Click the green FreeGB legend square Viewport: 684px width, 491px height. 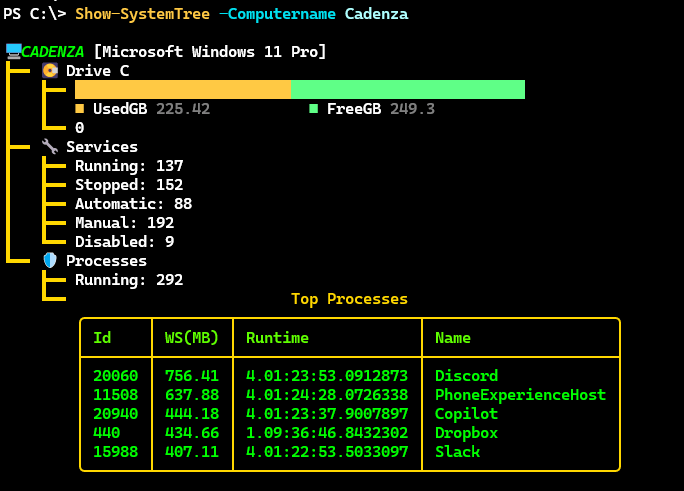pos(313,109)
